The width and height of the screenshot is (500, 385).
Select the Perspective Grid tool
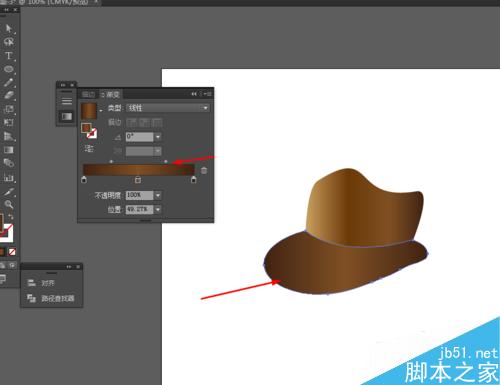click(x=9, y=136)
